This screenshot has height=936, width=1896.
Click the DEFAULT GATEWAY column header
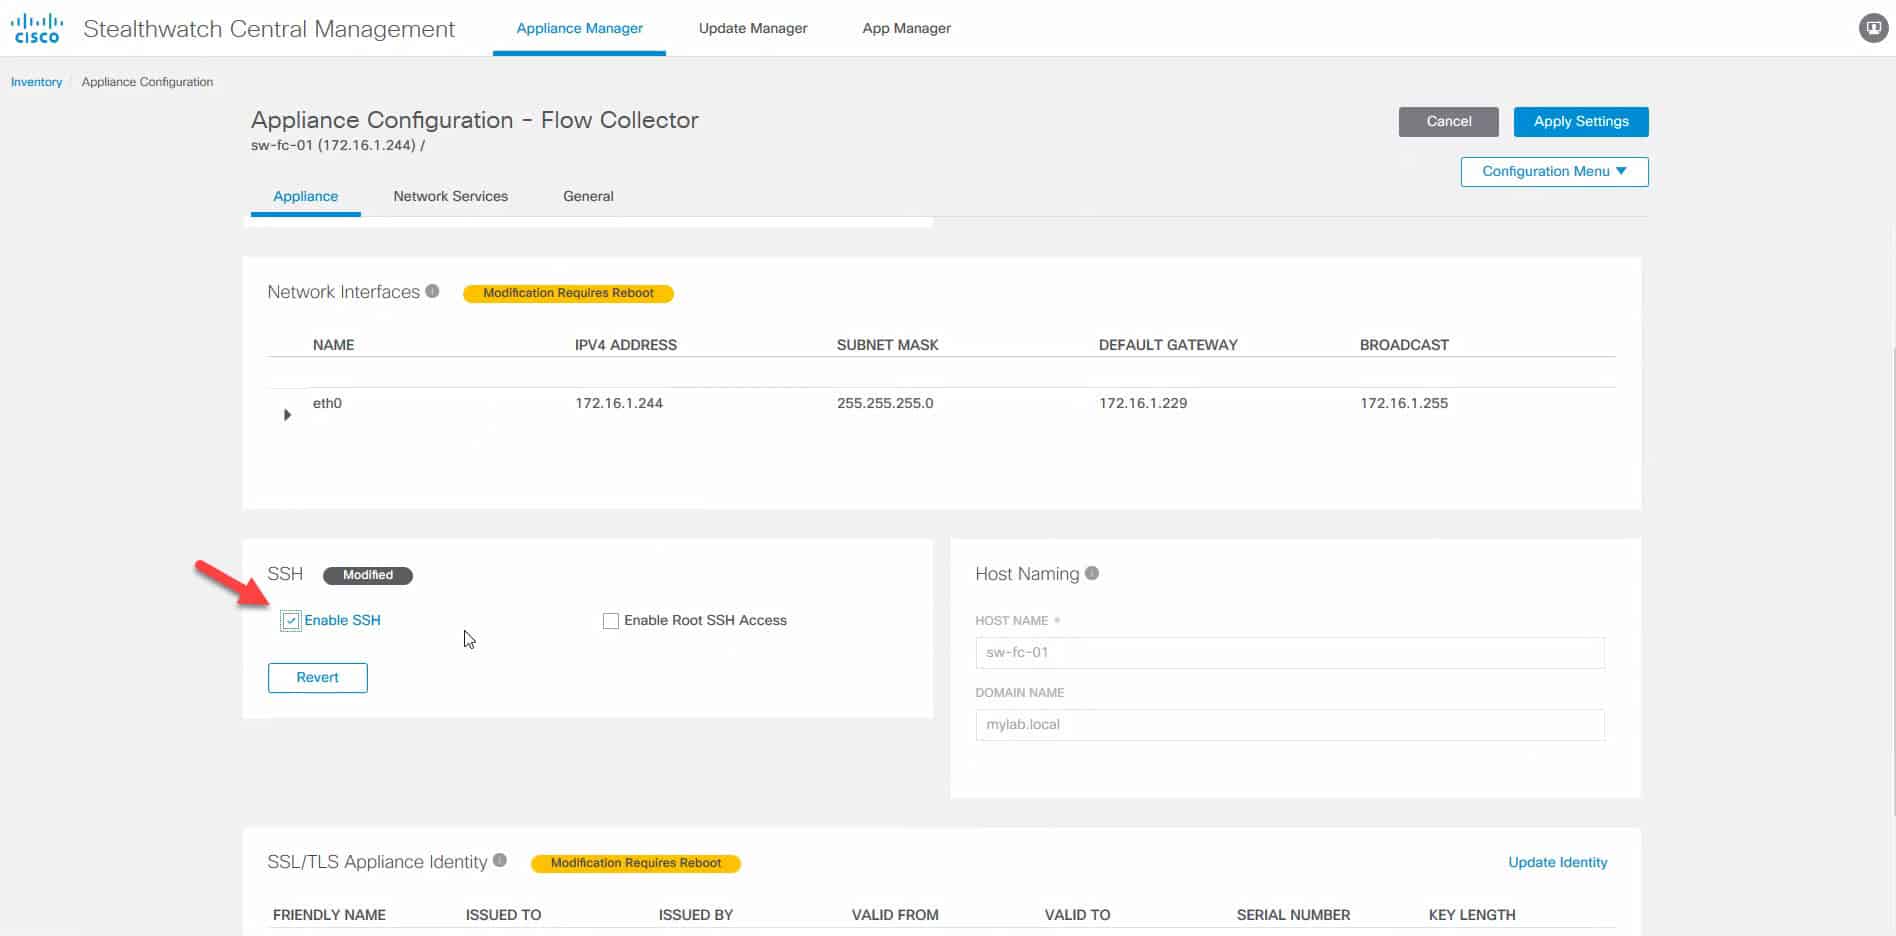pyautogui.click(x=1168, y=345)
